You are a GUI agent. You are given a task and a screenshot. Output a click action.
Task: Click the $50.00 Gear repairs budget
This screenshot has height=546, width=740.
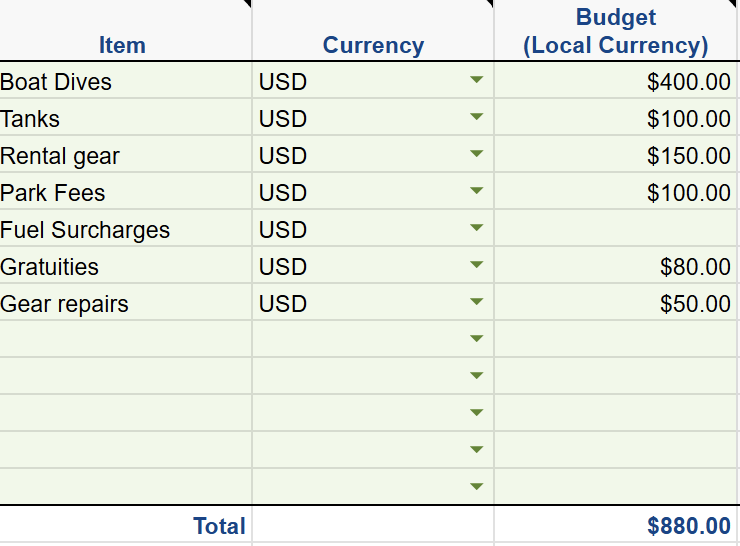click(x=615, y=303)
